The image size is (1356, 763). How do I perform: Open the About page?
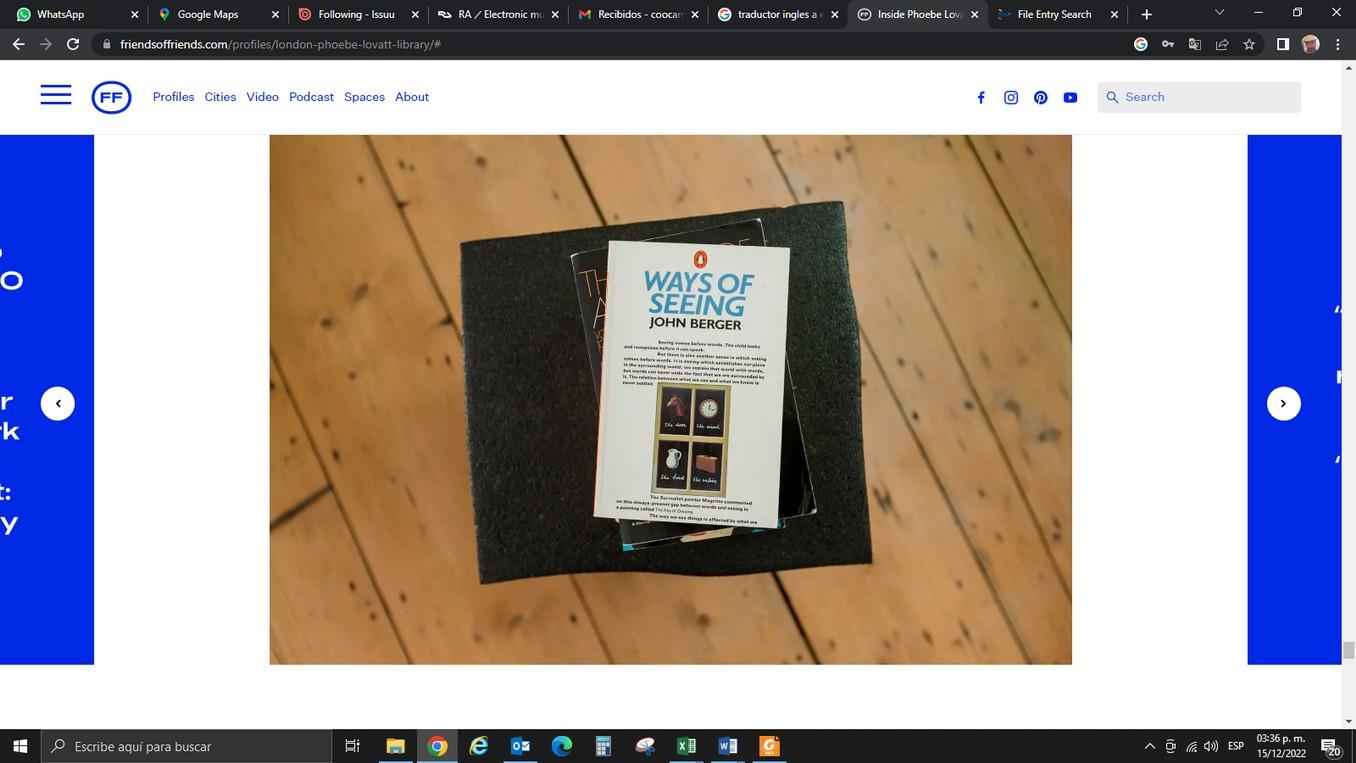click(412, 97)
